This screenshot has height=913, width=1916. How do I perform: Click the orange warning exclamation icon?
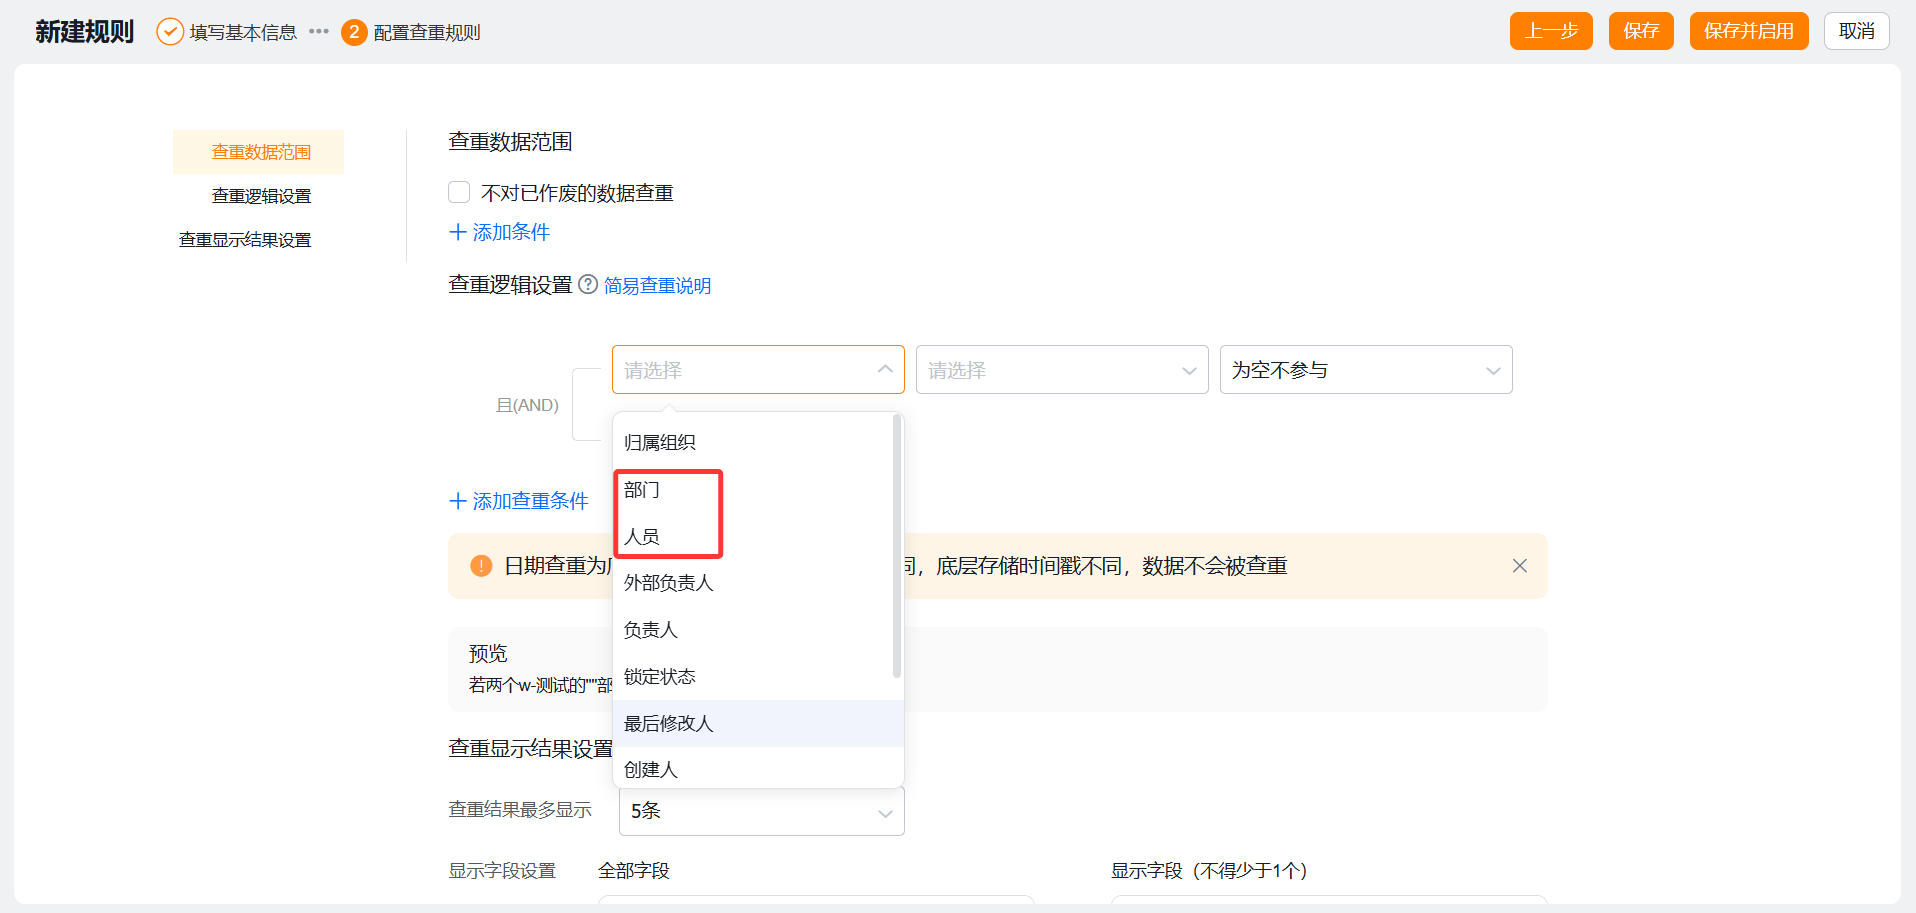pos(481,566)
